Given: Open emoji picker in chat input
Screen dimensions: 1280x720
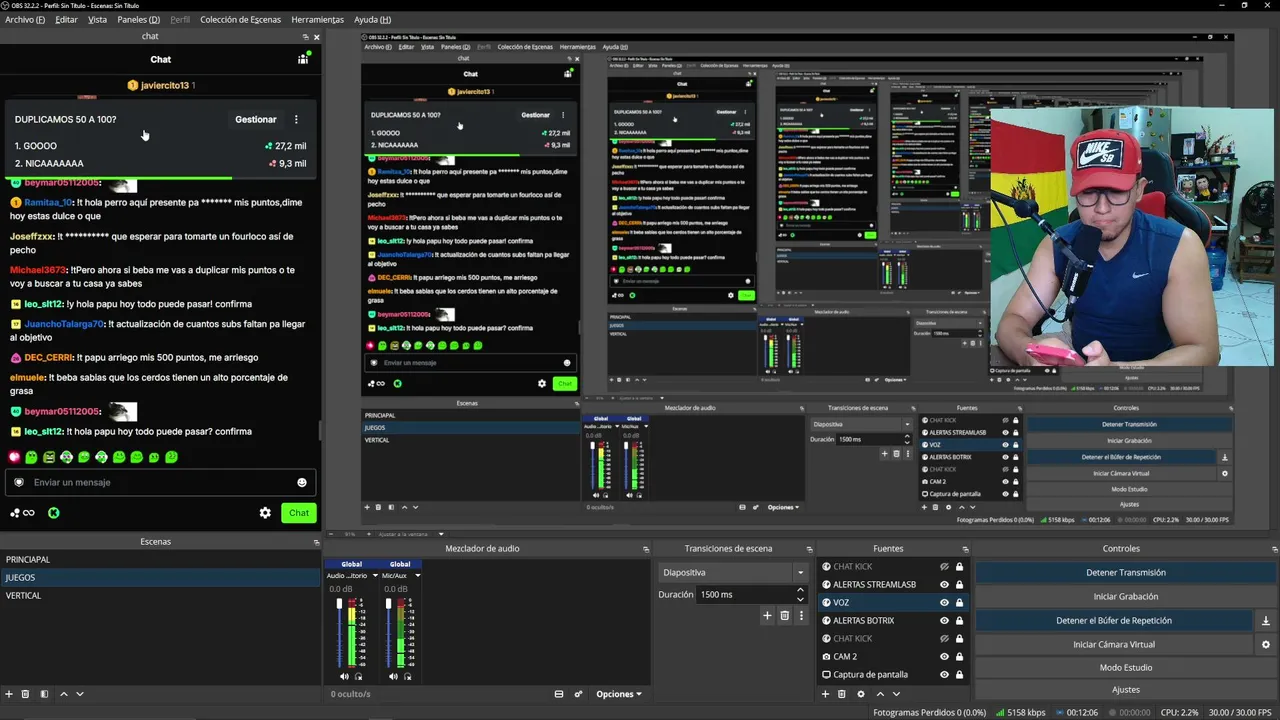Looking at the screenshot, I should tap(302, 483).
